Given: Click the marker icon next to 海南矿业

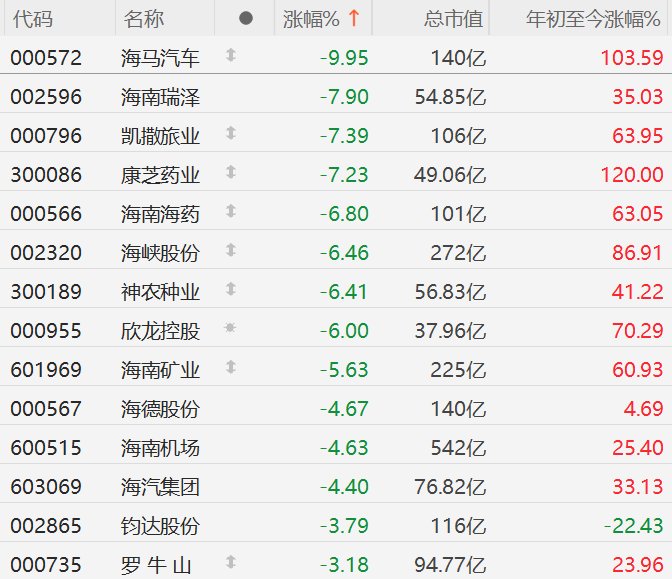Looking at the screenshot, I should 230,367.
